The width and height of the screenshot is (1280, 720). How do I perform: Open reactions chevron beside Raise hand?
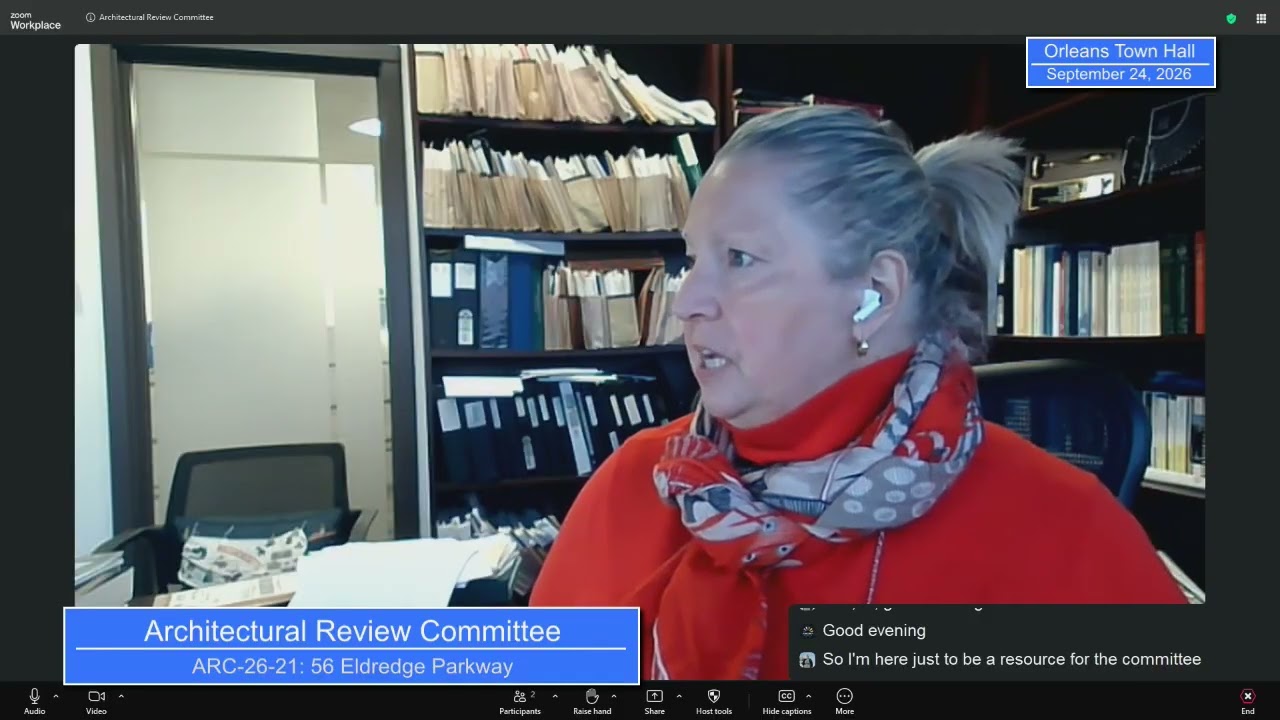coord(614,696)
